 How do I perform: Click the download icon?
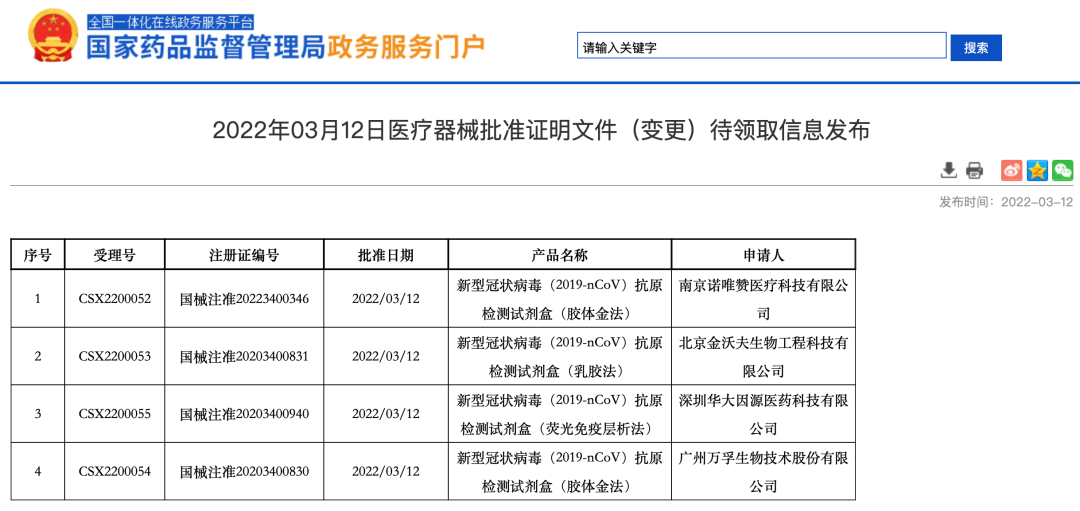coord(949,170)
